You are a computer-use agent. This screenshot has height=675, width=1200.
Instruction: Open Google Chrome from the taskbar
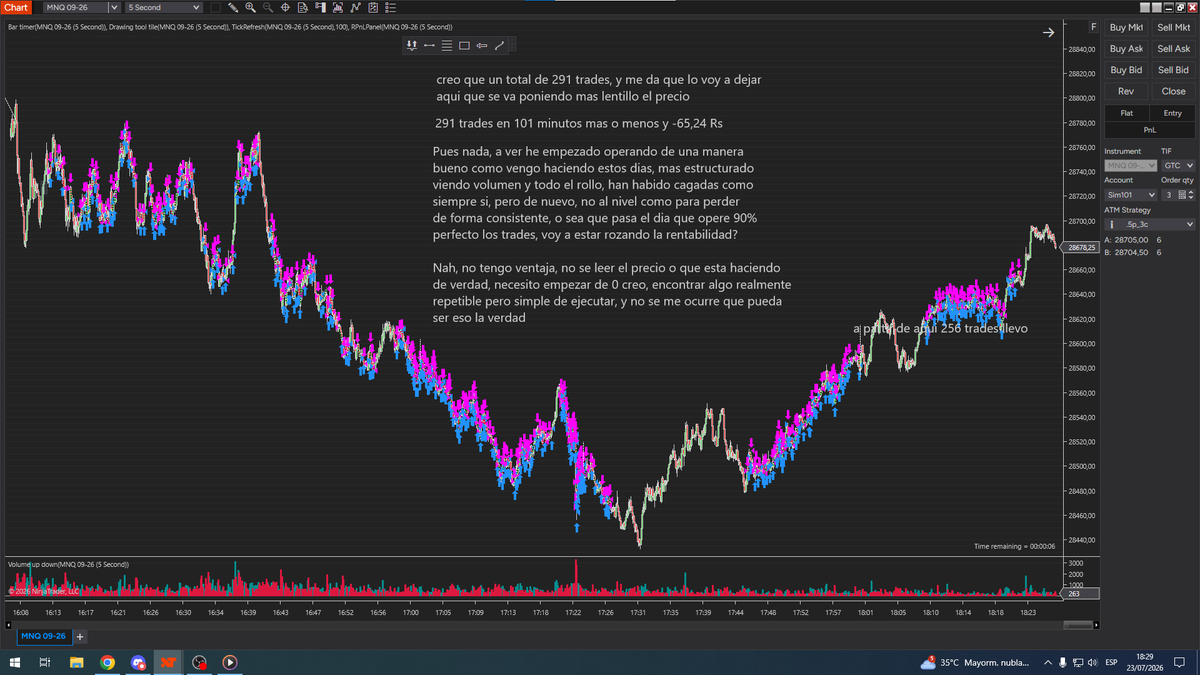(x=107, y=662)
